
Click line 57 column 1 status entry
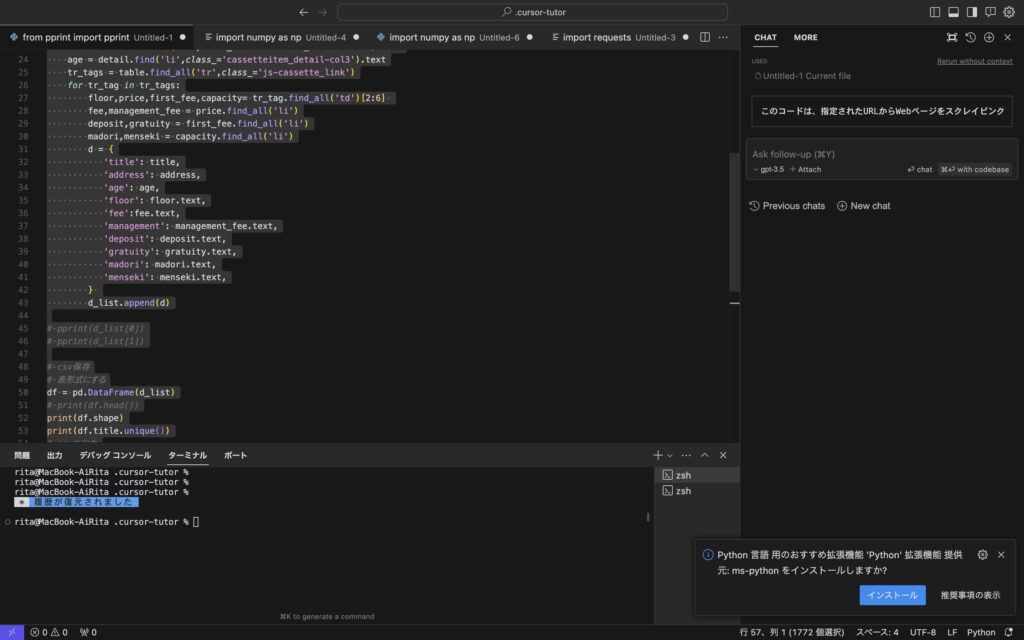[792, 632]
